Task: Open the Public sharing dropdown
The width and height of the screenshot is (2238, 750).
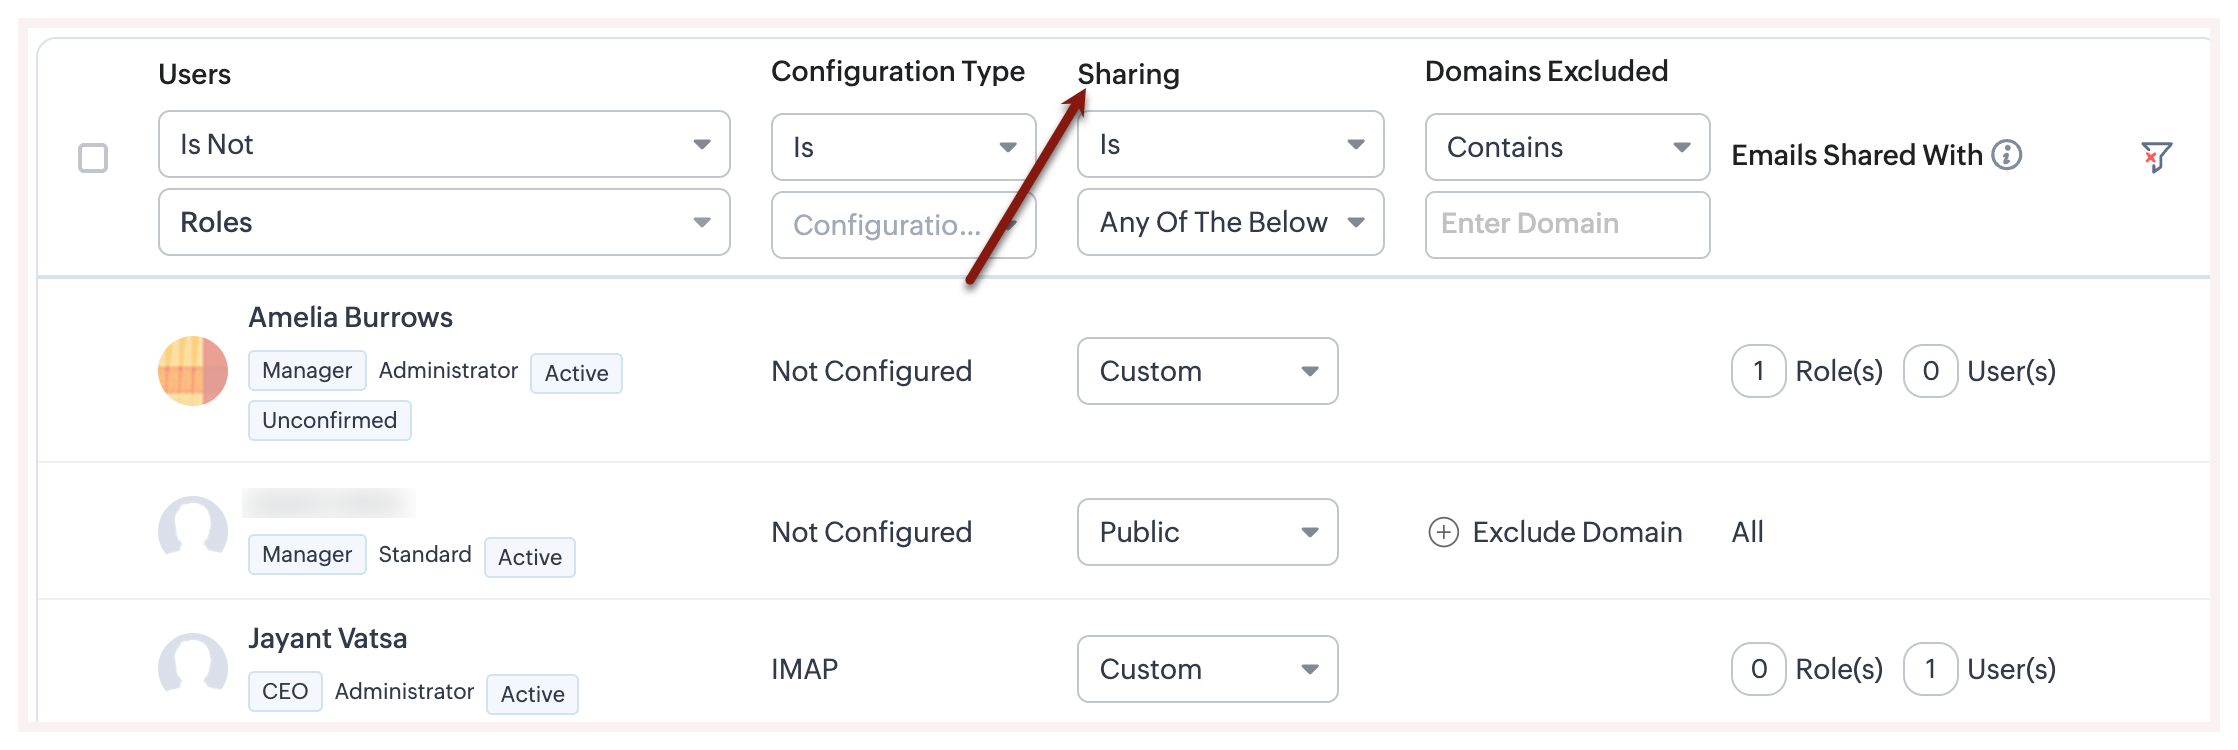Action: click(1207, 532)
